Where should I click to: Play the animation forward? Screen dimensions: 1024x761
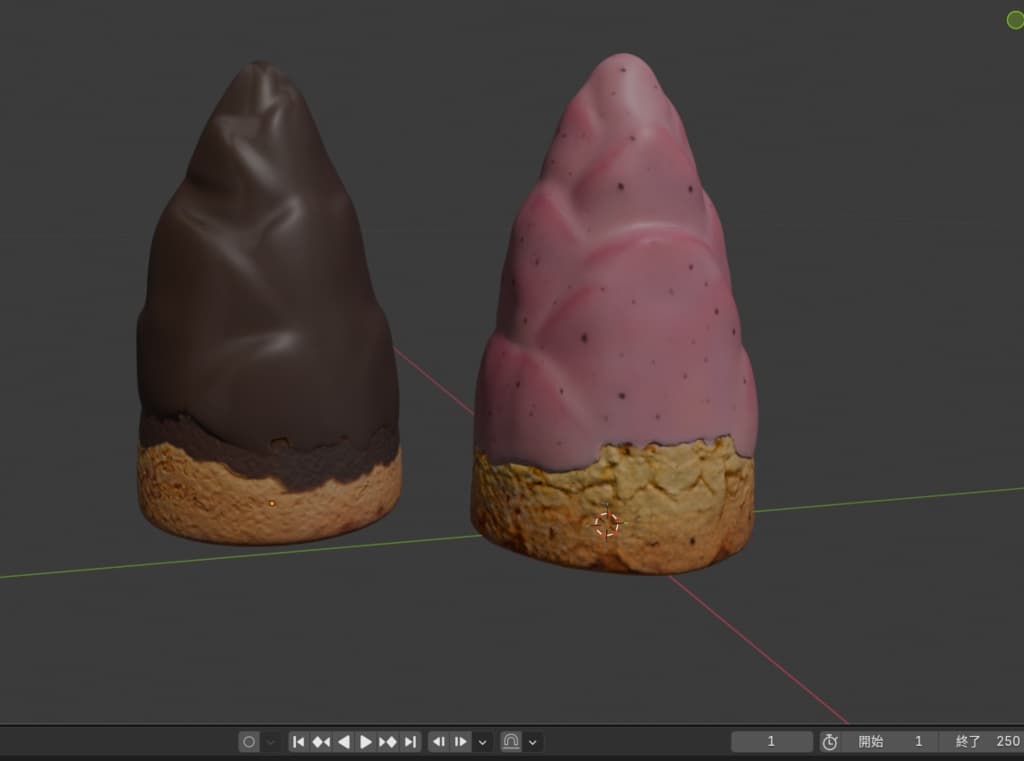pos(366,741)
